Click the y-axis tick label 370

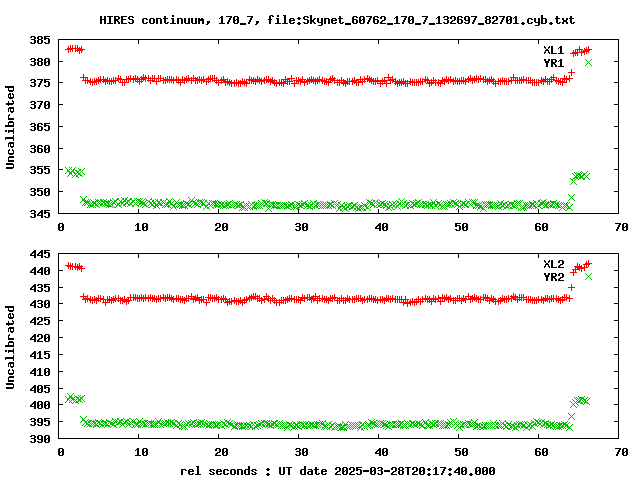point(40,105)
